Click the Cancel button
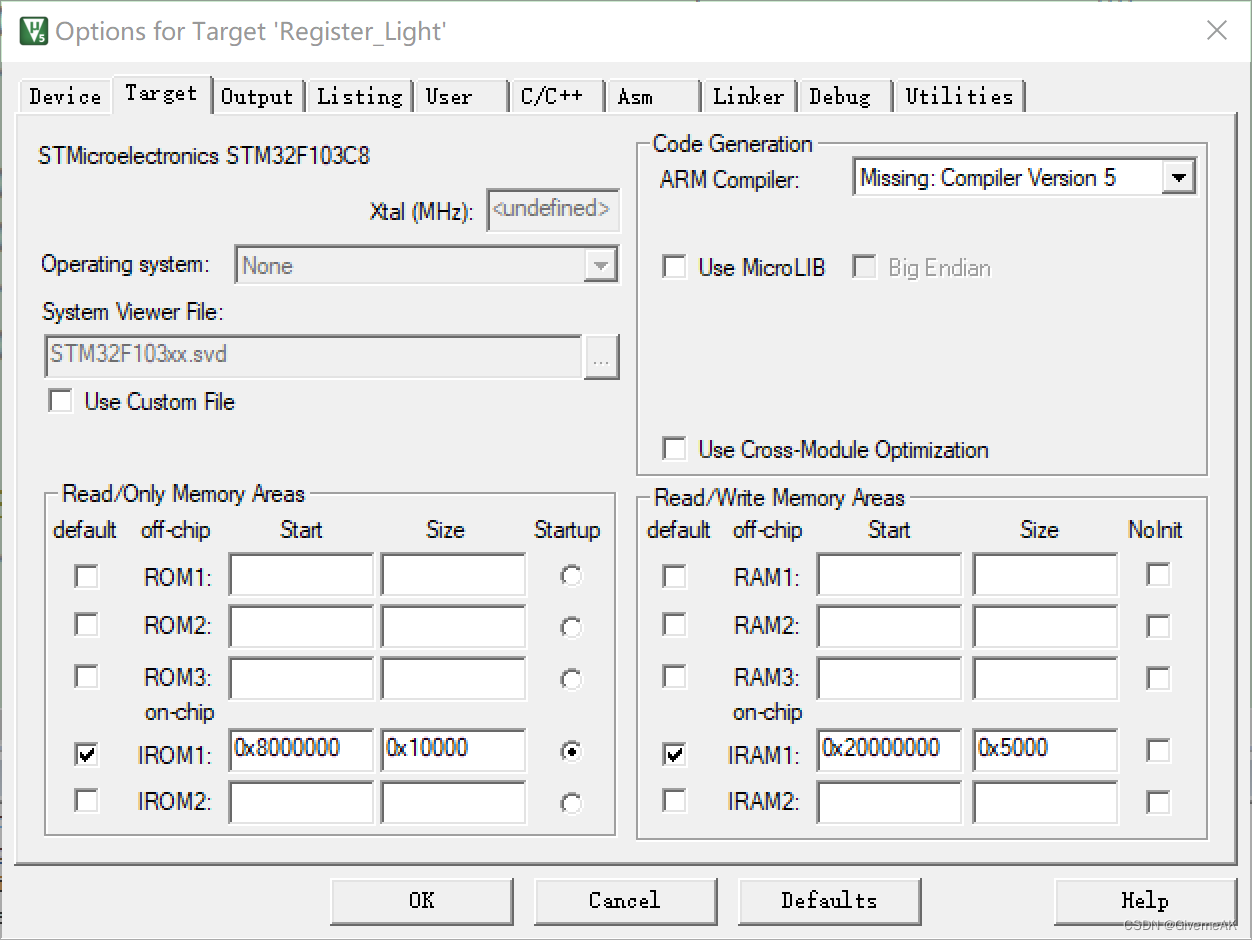The image size is (1252, 940). coord(625,900)
